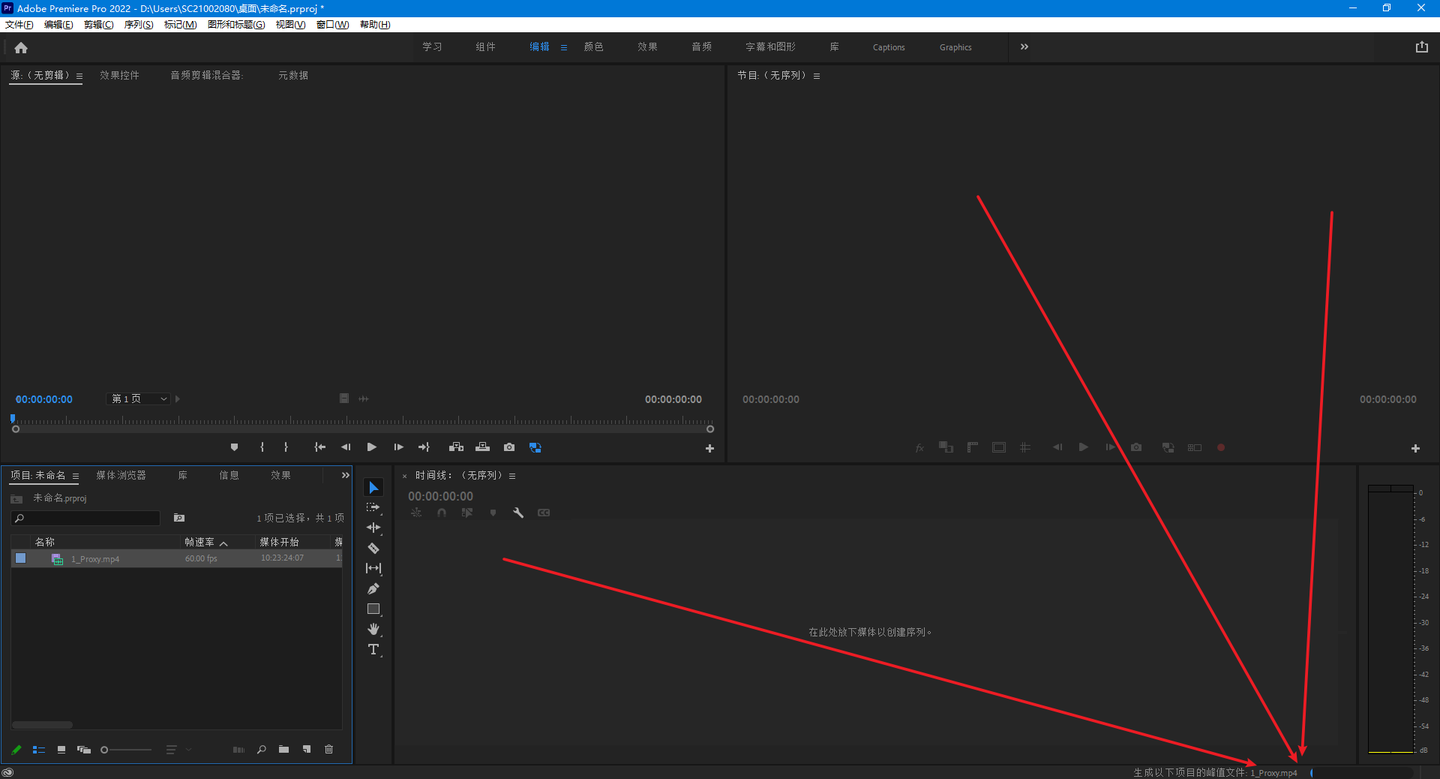Select the Razor tool in the toolbar
The height and width of the screenshot is (779, 1440).
373,548
